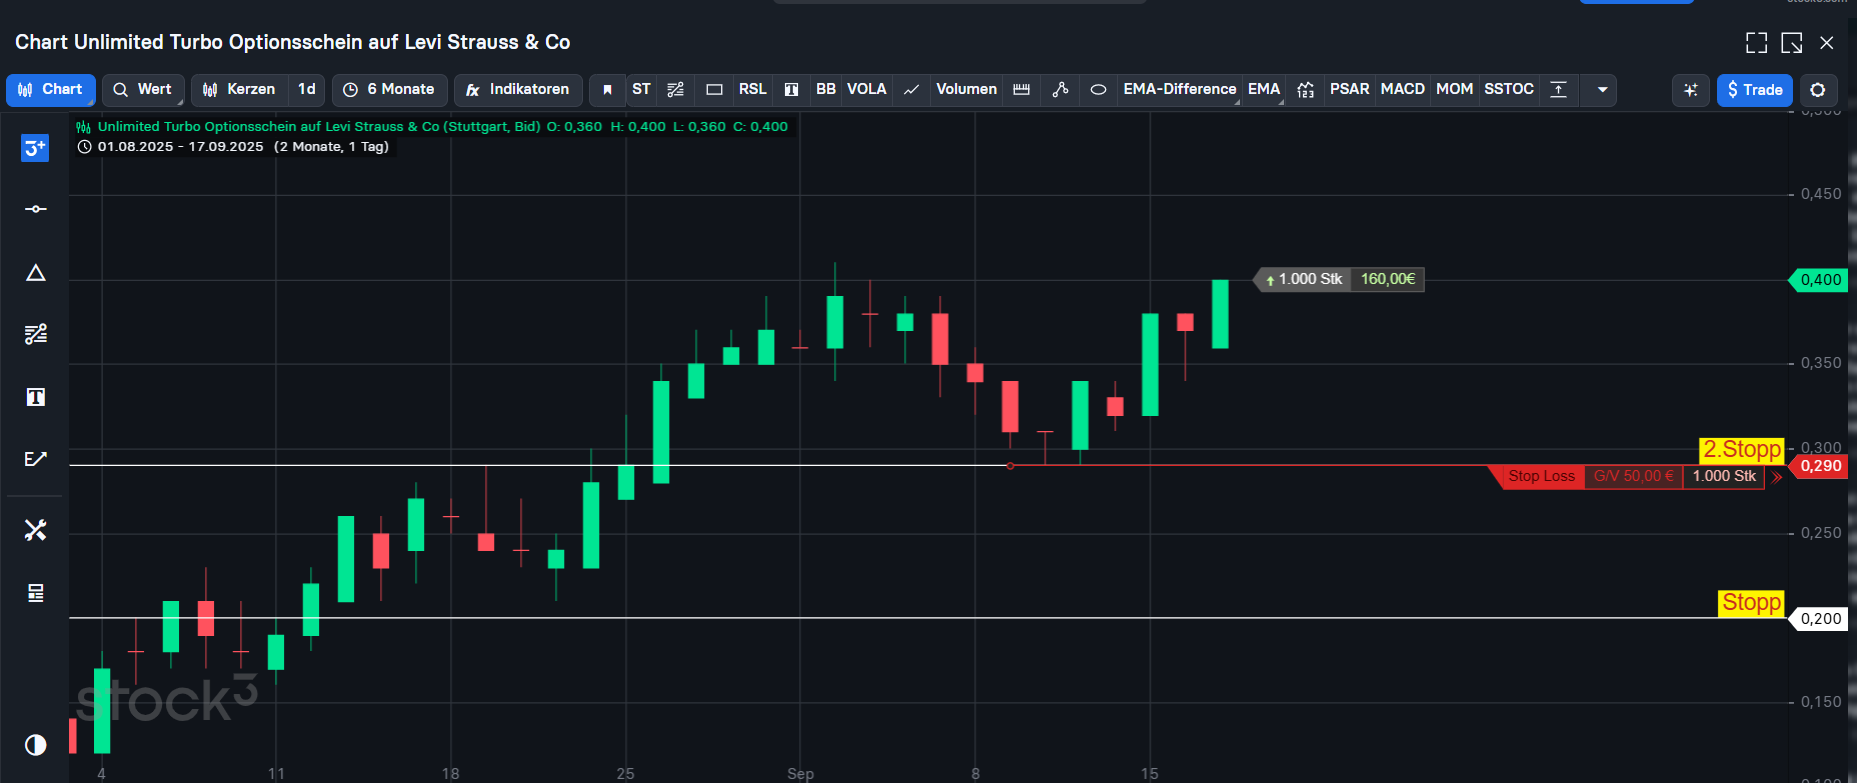
Task: Expand the toolbar overflow dropdown arrow
Action: point(1602,90)
